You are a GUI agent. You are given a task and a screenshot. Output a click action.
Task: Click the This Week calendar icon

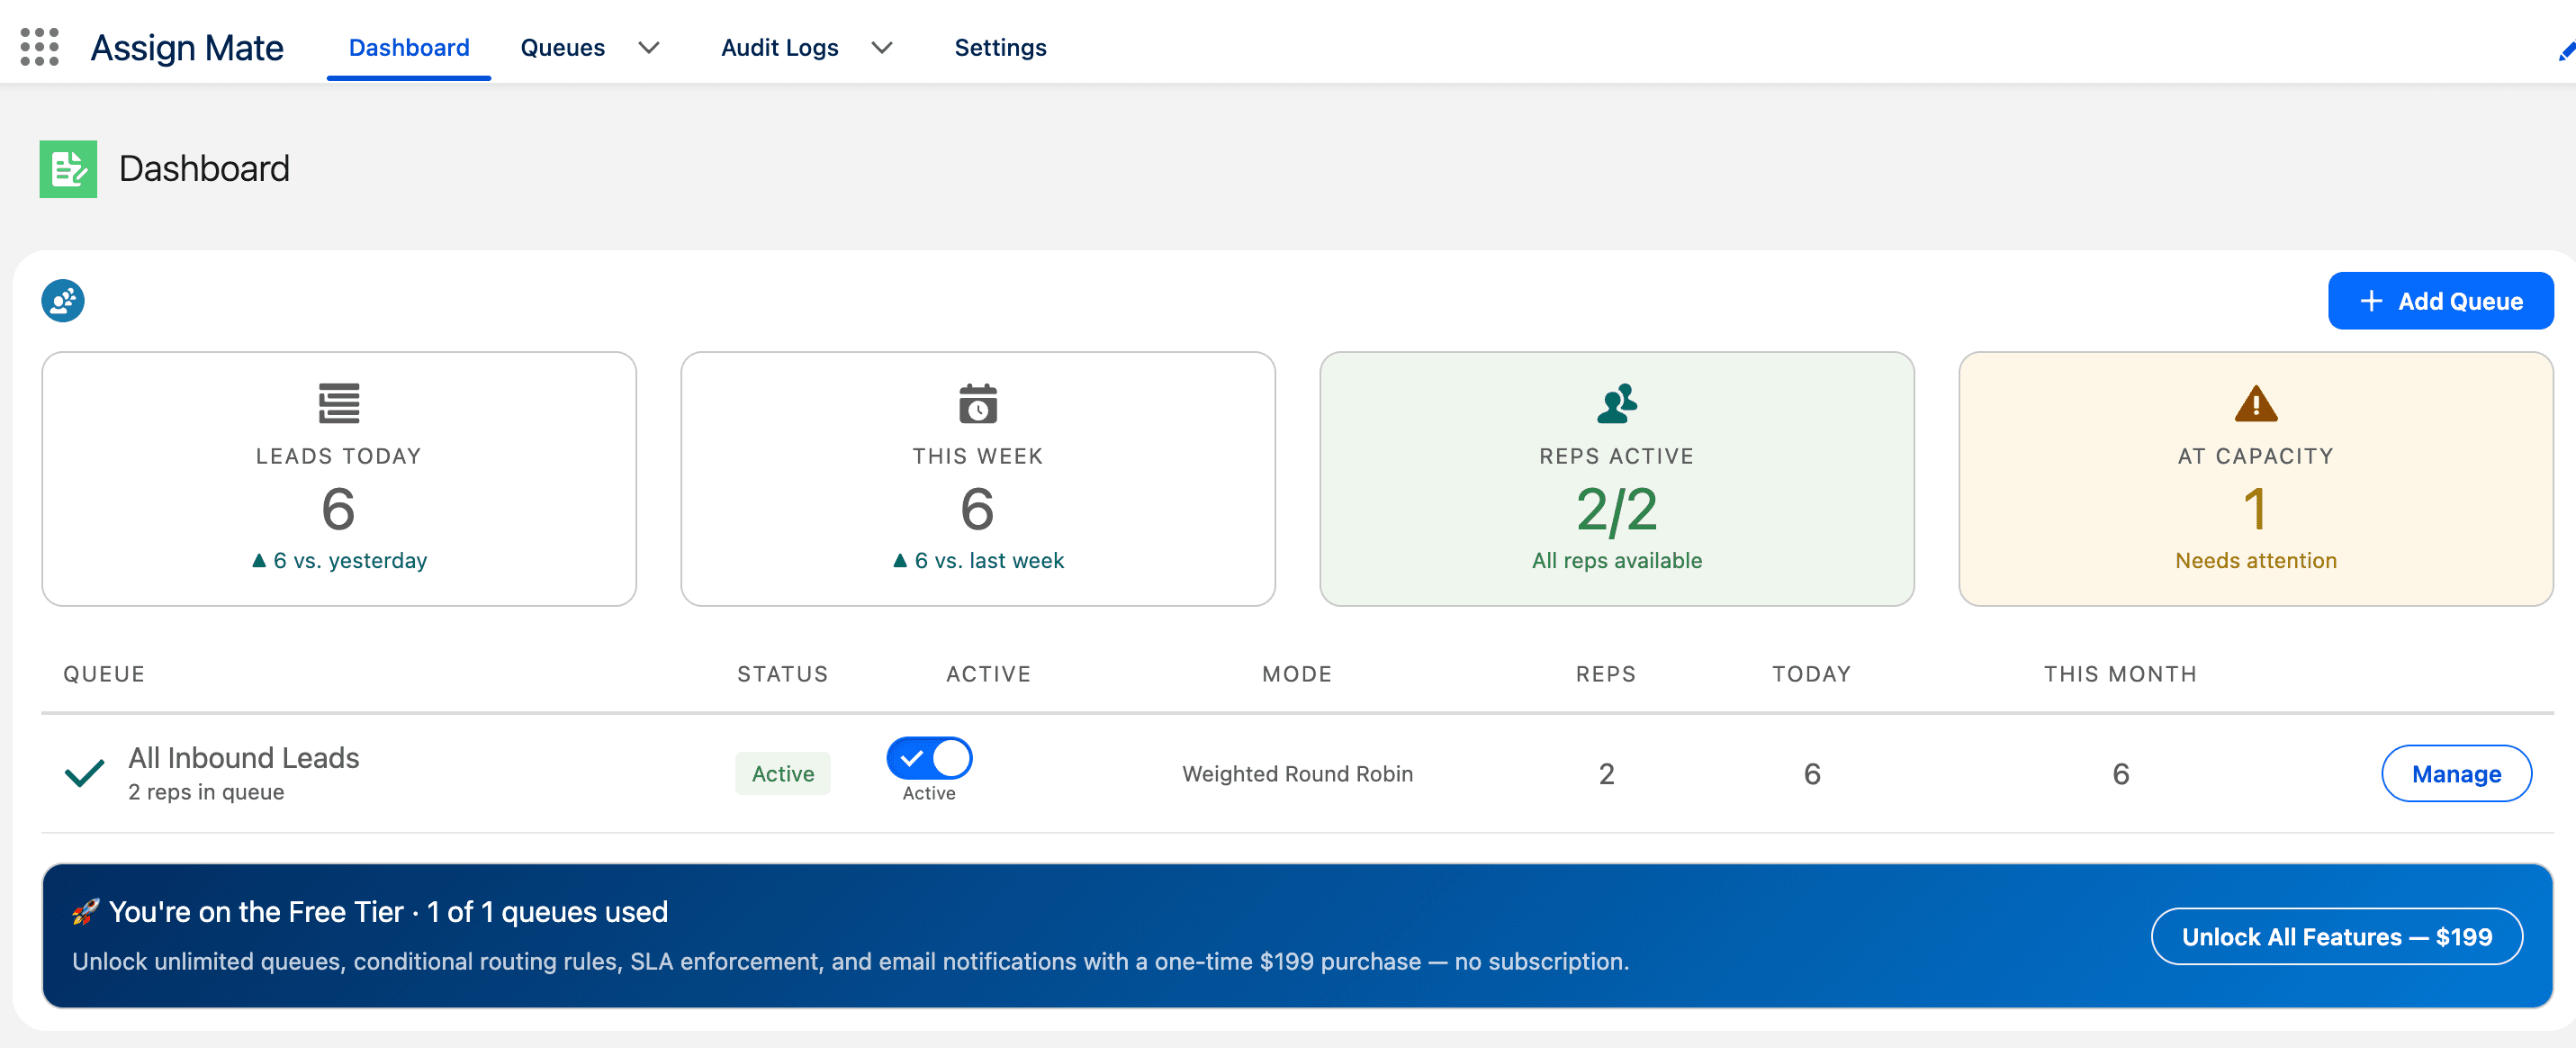tap(978, 404)
